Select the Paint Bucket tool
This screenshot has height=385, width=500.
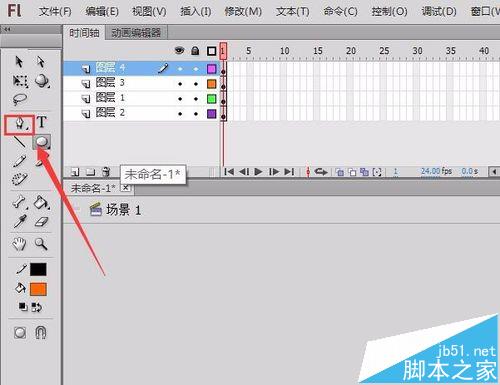[41, 202]
